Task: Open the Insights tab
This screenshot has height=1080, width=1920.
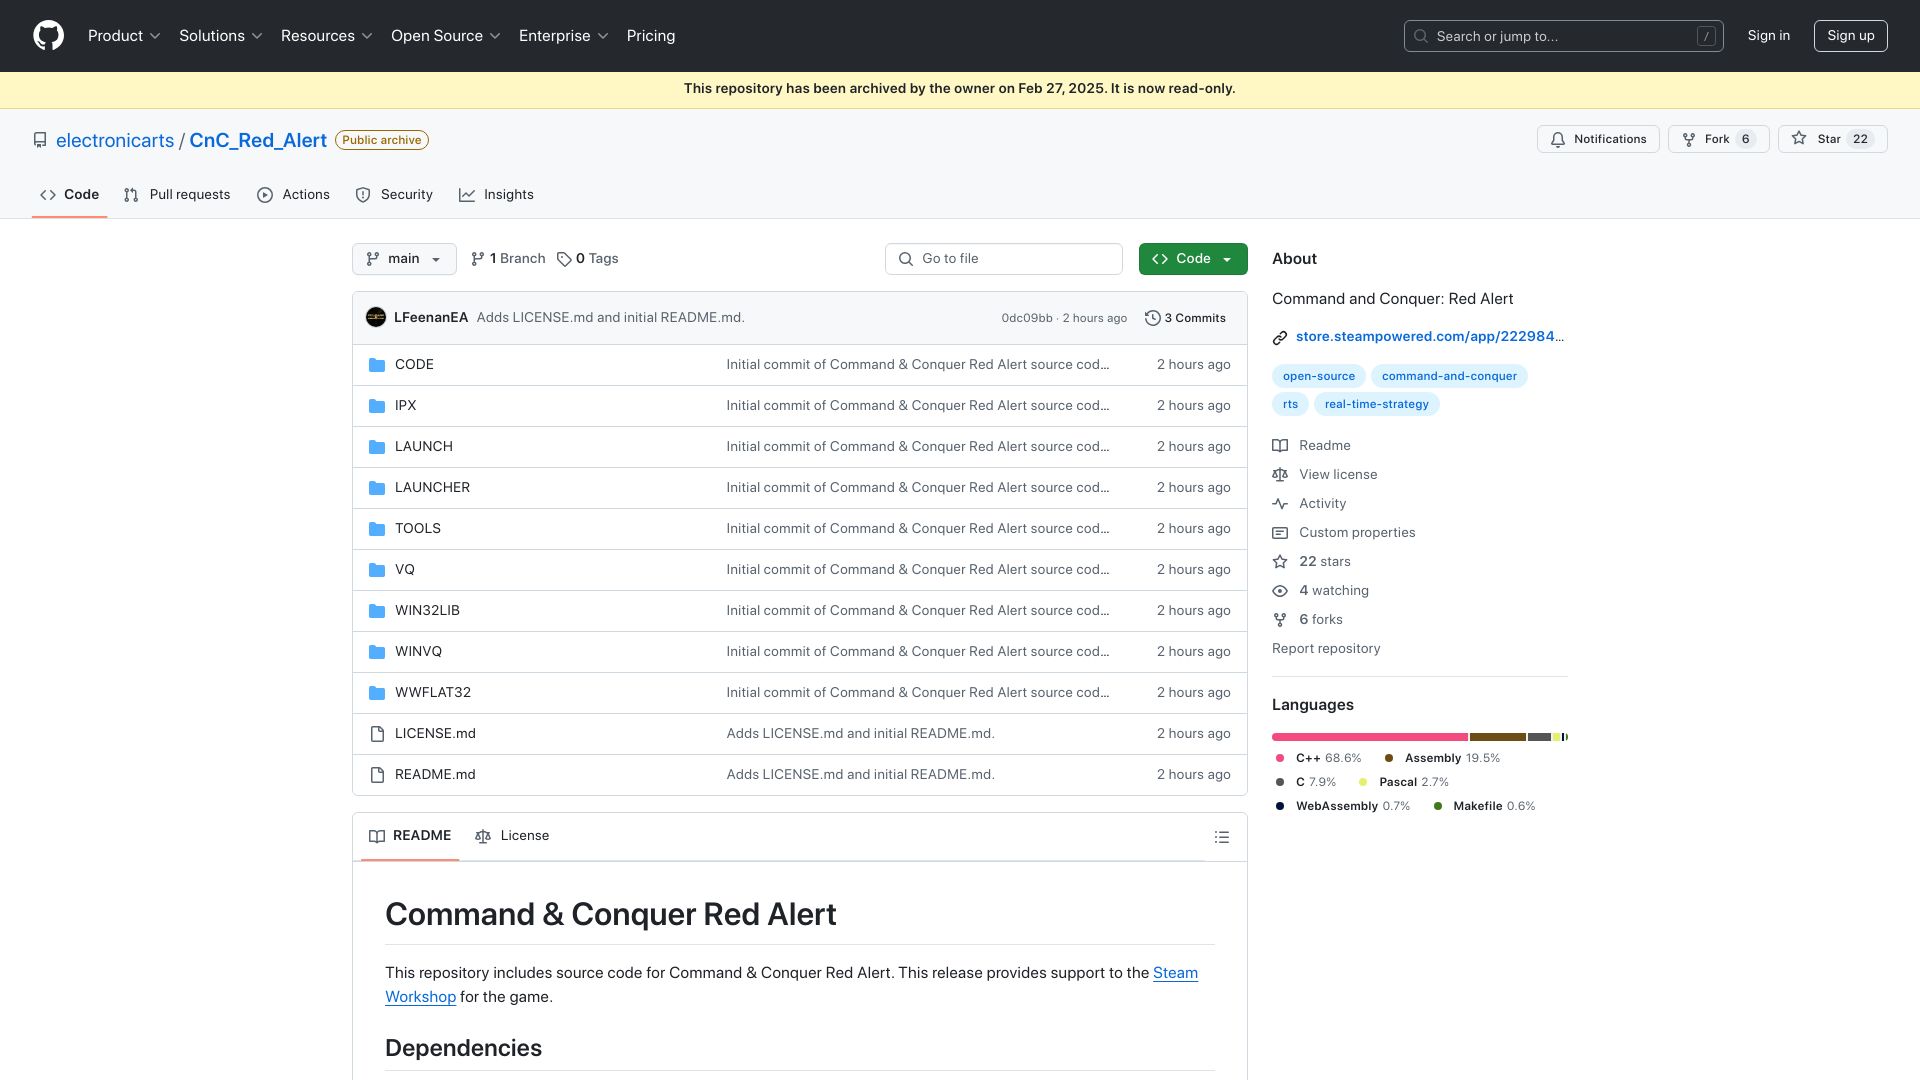Action: point(496,195)
